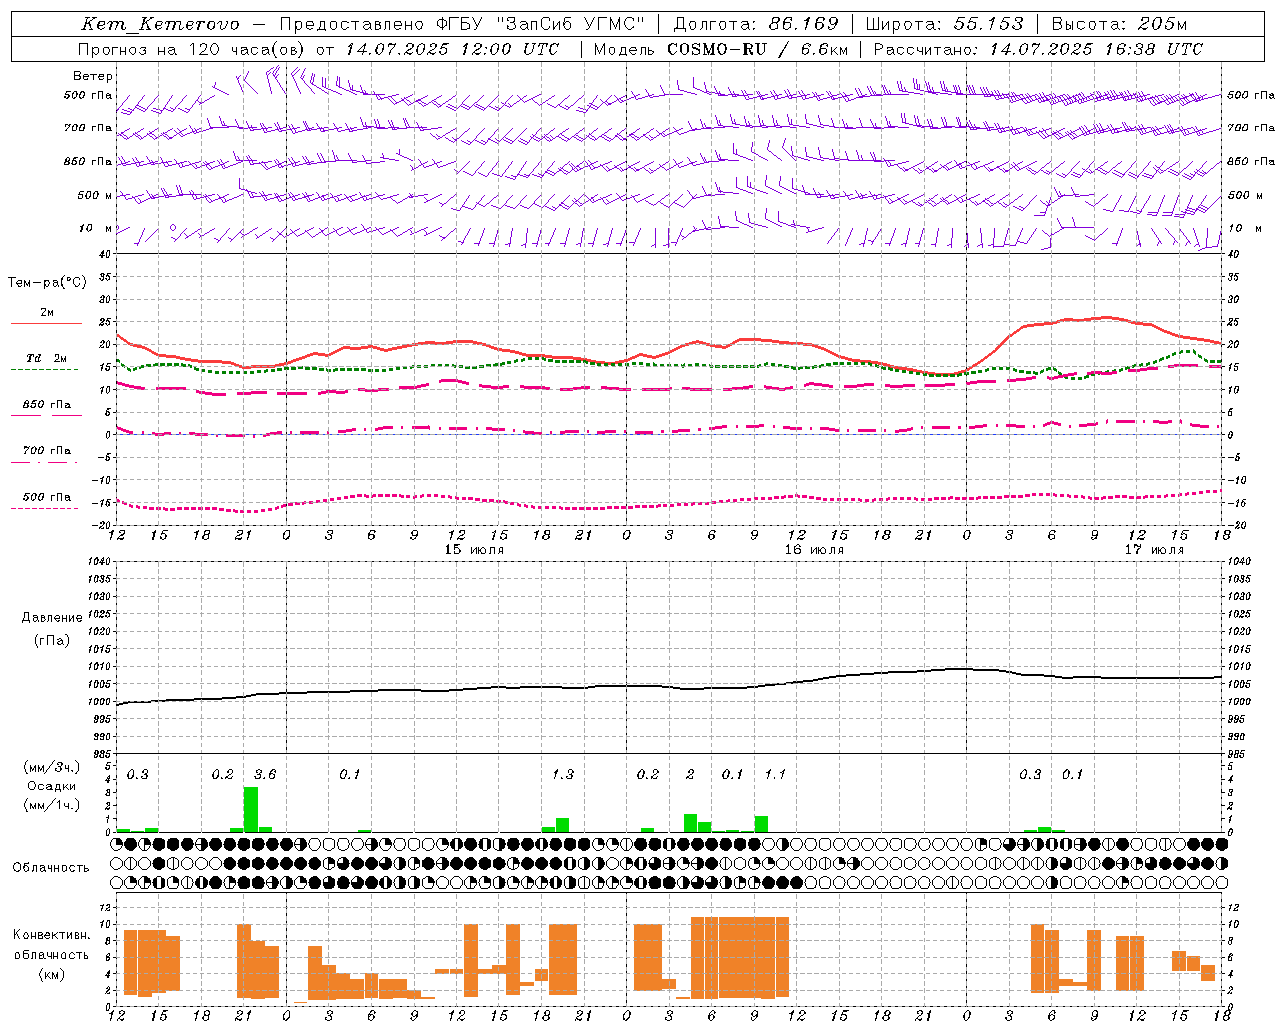Click the 'Давление' pressure panel label
The height and width of the screenshot is (1024, 1280).
point(52,618)
